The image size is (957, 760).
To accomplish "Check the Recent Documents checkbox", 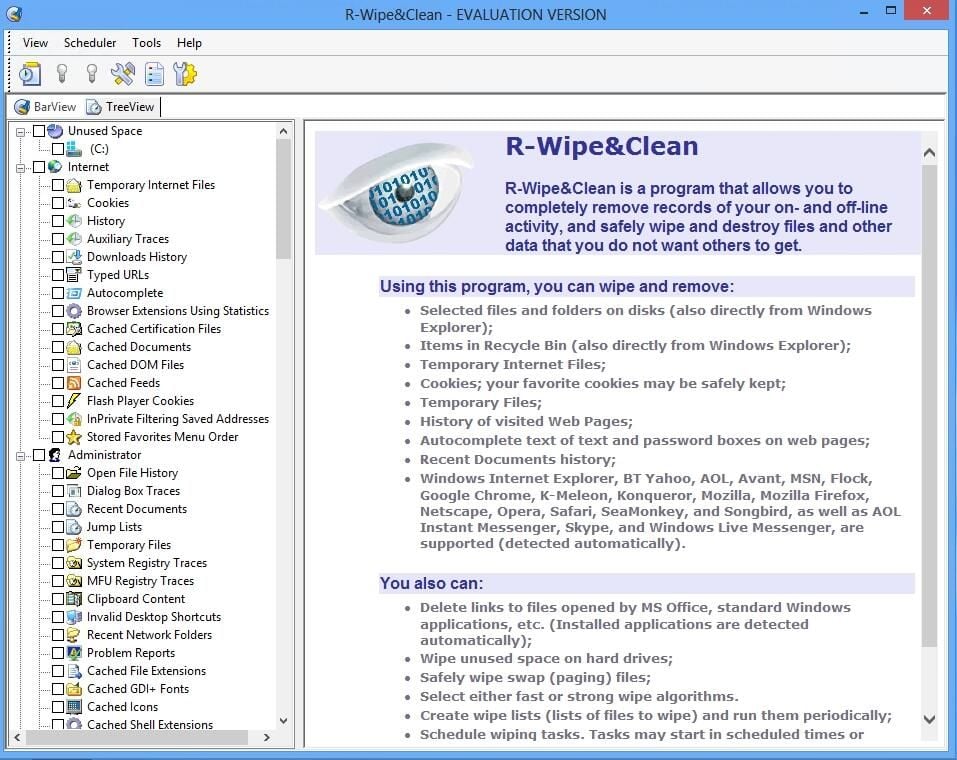I will click(x=58, y=508).
